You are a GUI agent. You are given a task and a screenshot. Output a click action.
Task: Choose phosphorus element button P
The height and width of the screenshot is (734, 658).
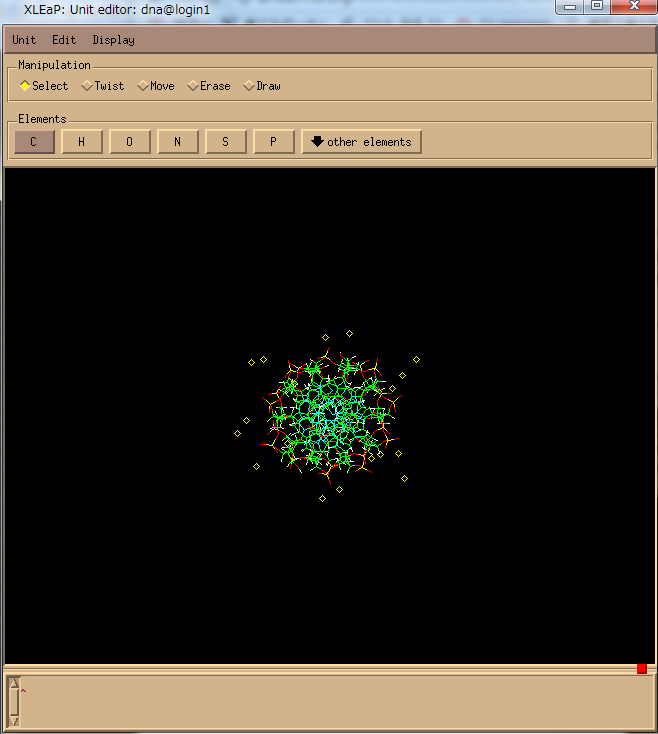274,142
